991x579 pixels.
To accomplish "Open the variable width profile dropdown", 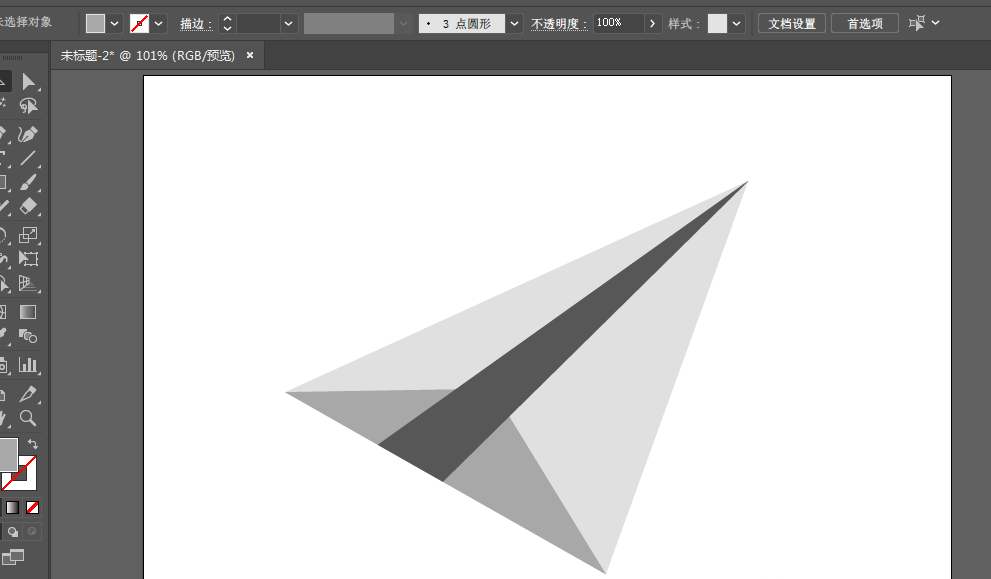I will click(404, 23).
